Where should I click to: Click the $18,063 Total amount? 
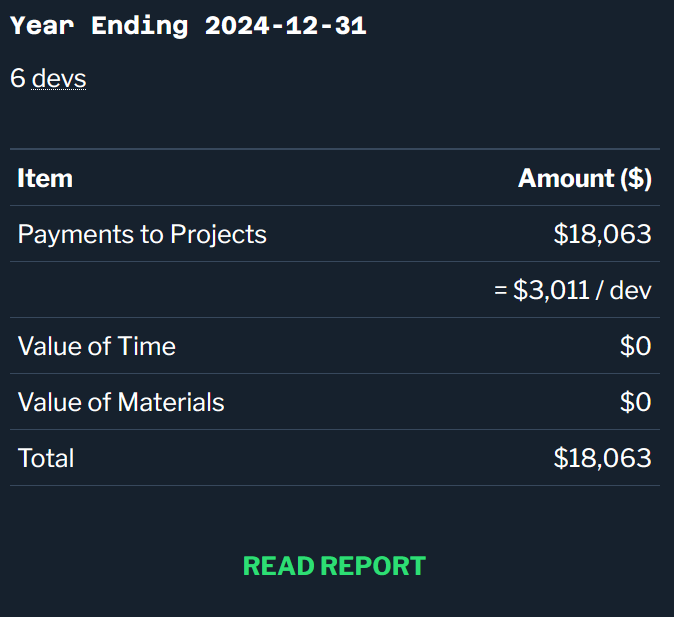(602, 458)
